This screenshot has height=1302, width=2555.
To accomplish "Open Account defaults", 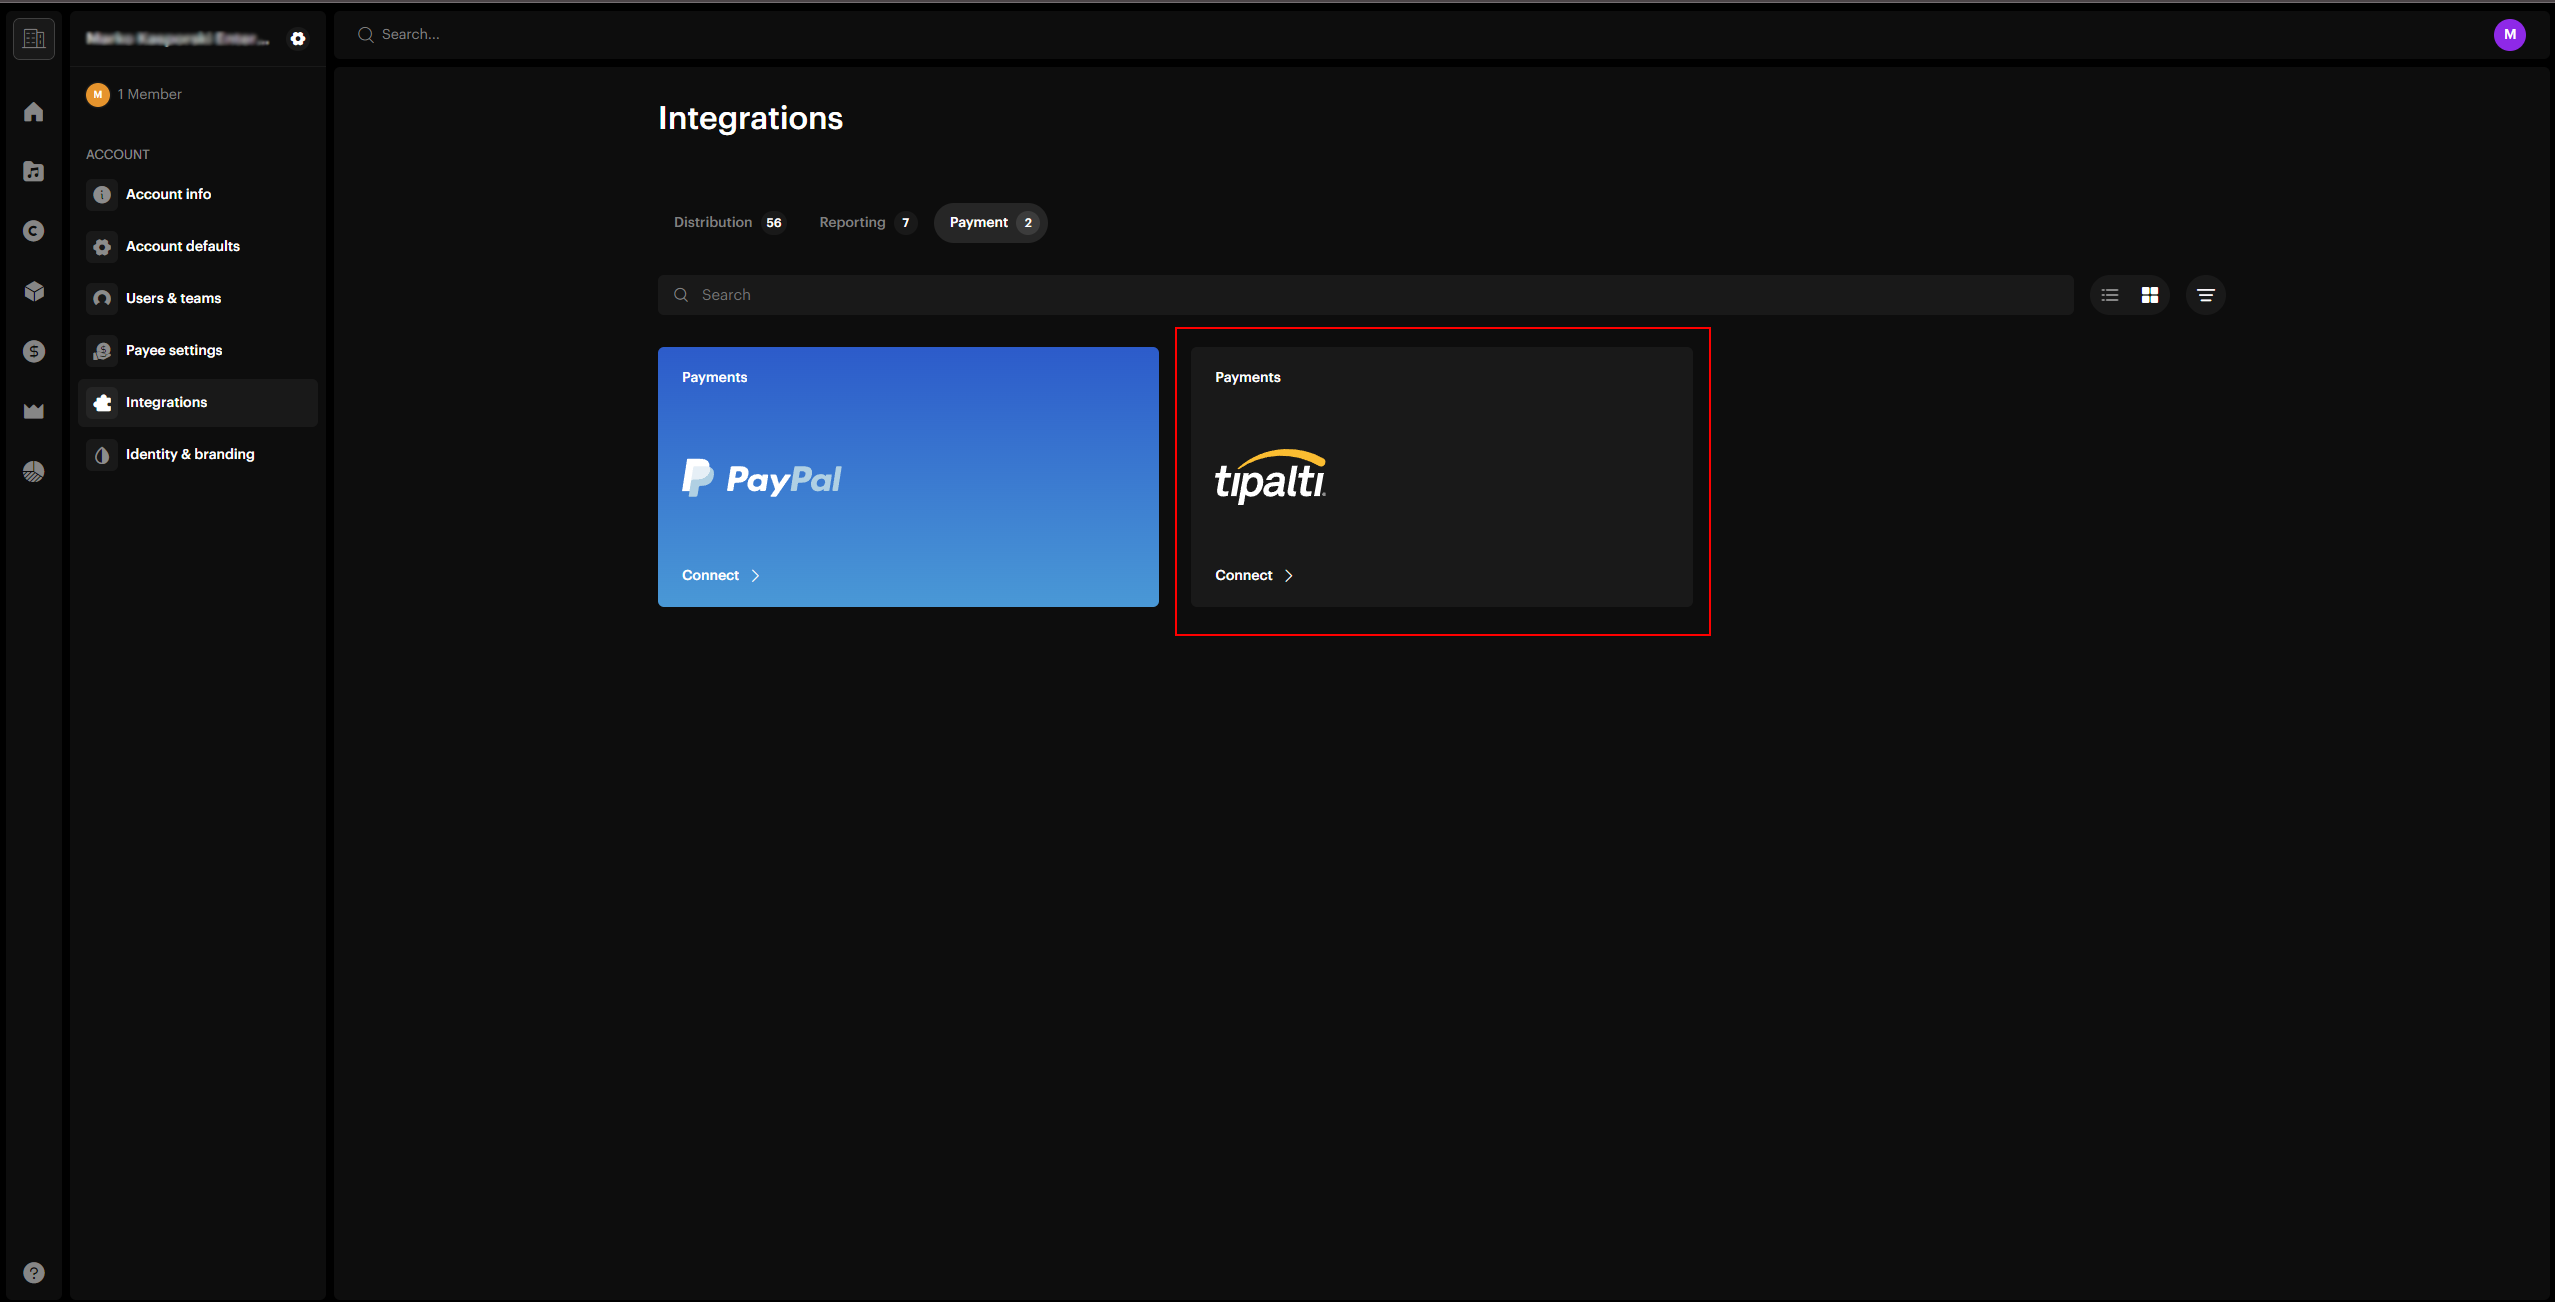I will (x=198, y=246).
